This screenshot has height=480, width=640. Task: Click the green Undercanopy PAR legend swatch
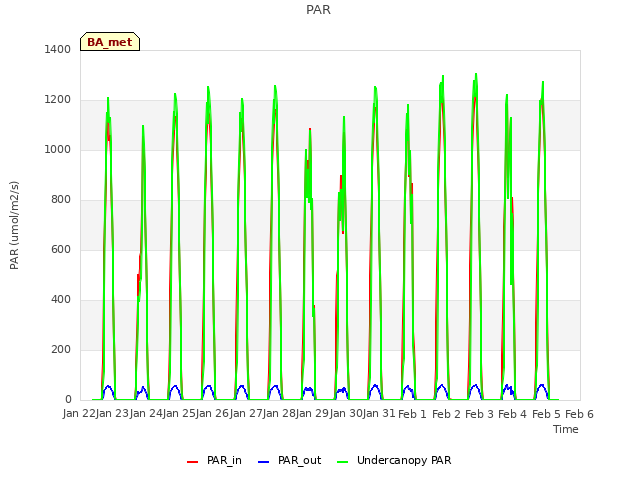point(343,462)
